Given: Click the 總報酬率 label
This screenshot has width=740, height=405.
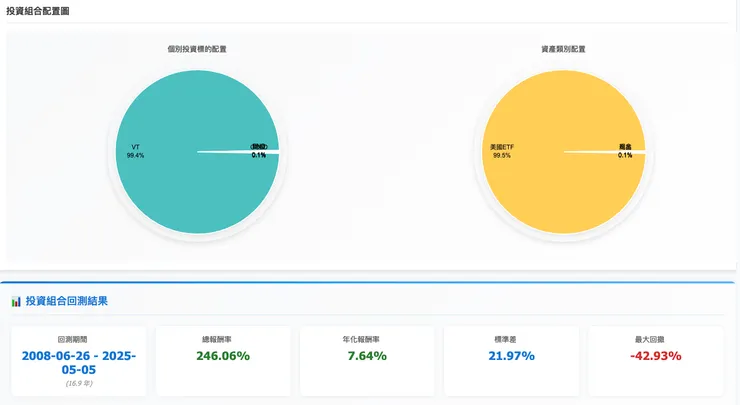Looking at the screenshot, I should point(217,339).
